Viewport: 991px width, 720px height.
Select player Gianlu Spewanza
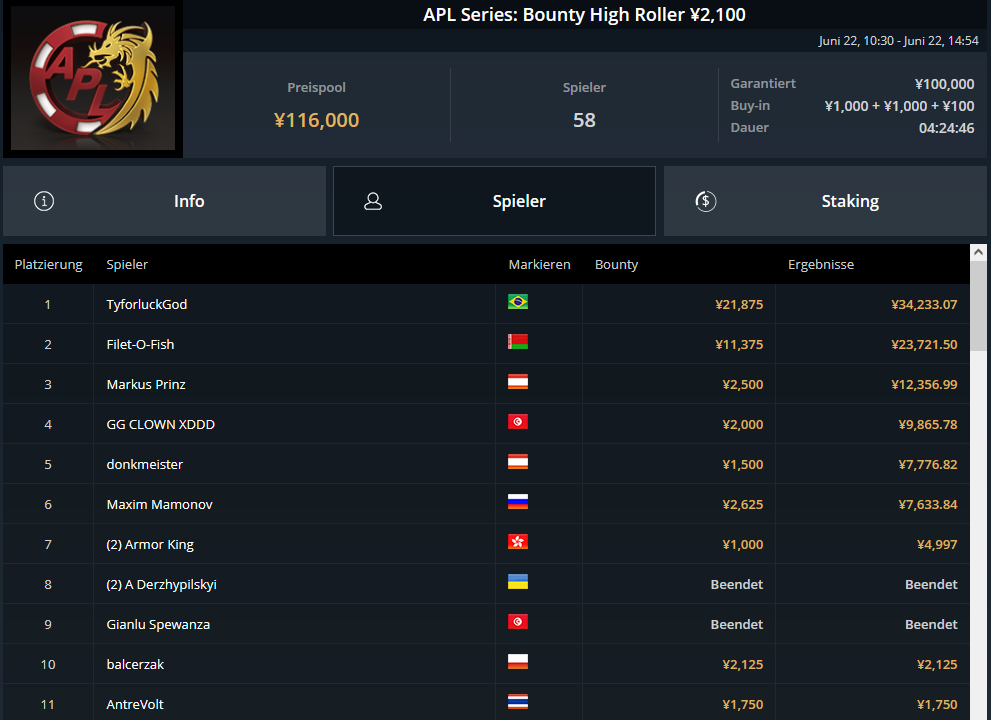click(158, 624)
